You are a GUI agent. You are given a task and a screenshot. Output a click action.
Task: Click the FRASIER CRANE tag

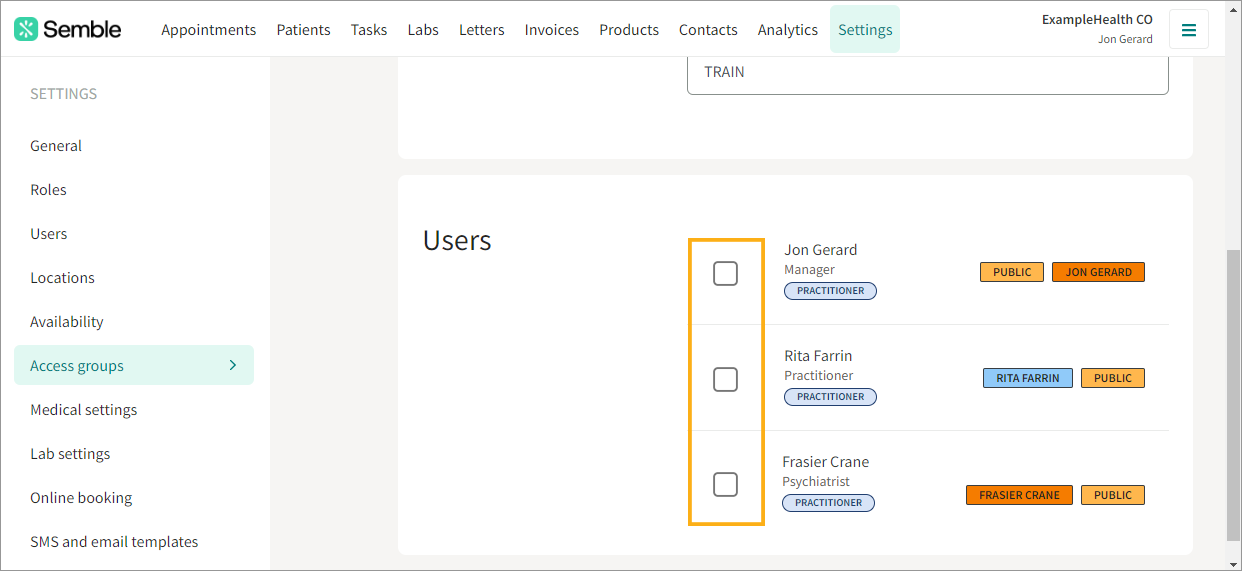pyautogui.click(x=1019, y=495)
